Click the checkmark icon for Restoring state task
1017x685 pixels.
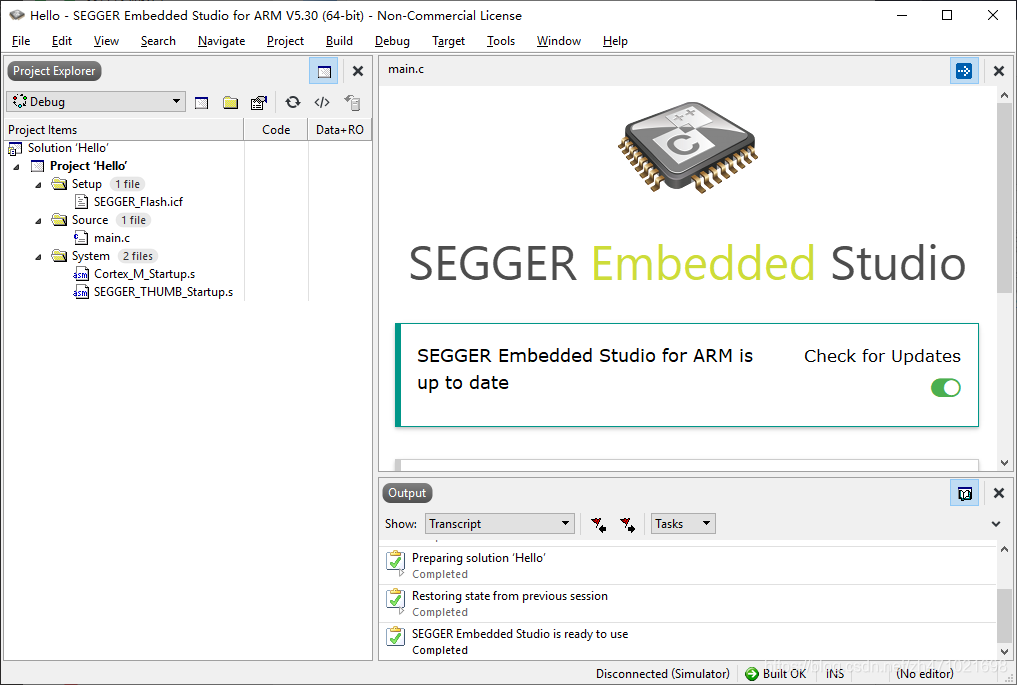coord(396,599)
